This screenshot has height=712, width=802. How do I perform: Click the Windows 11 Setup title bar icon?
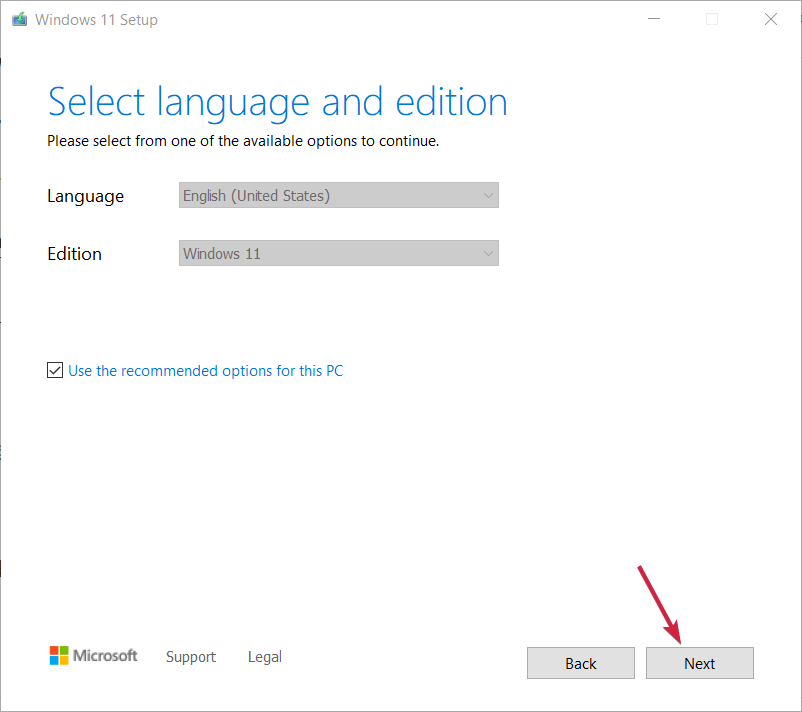(x=19, y=18)
